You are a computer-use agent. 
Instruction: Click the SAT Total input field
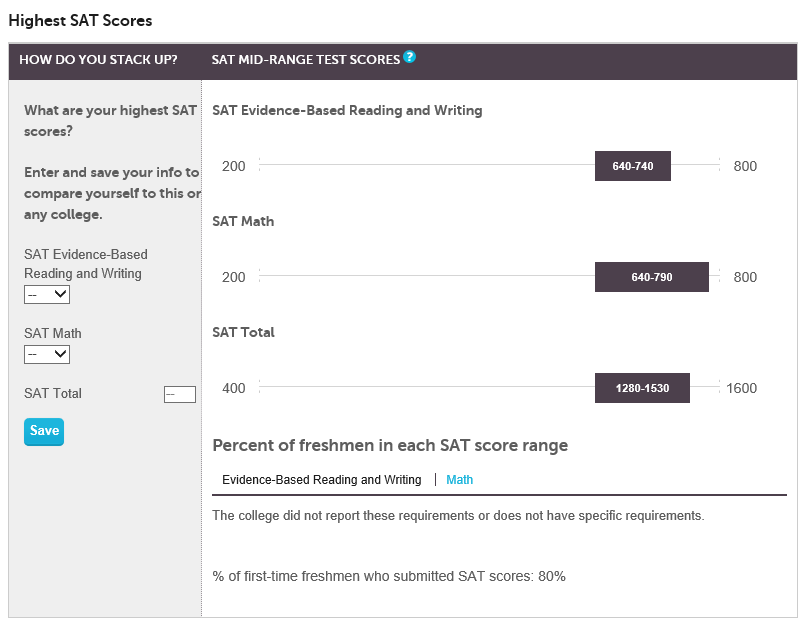(x=180, y=394)
